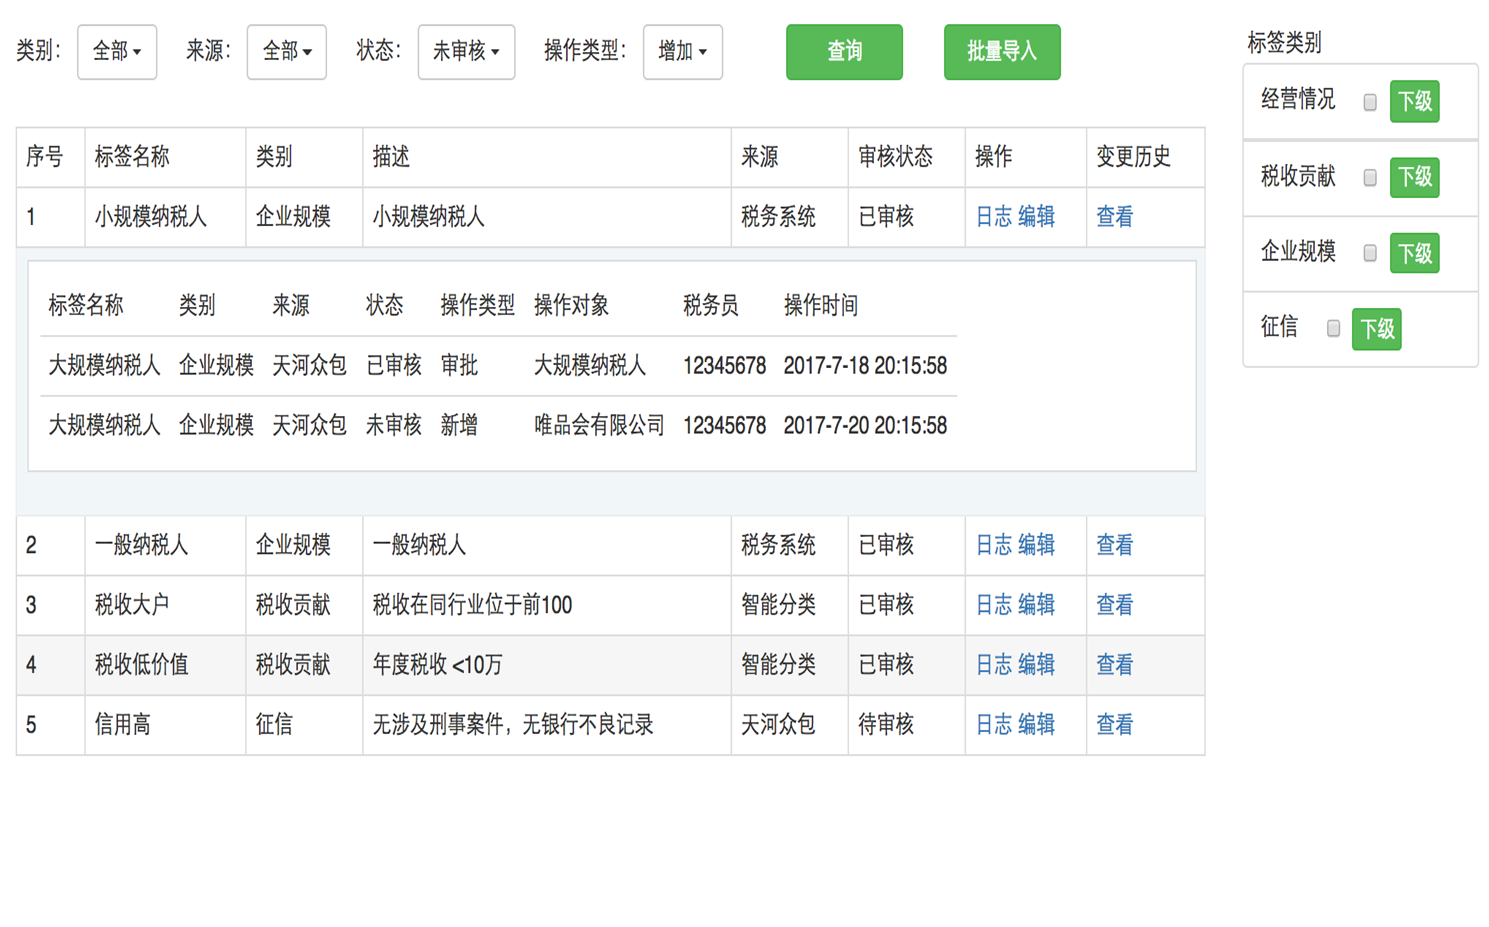Click 下级 button beside 征信
1489x927 pixels.
click(1377, 329)
